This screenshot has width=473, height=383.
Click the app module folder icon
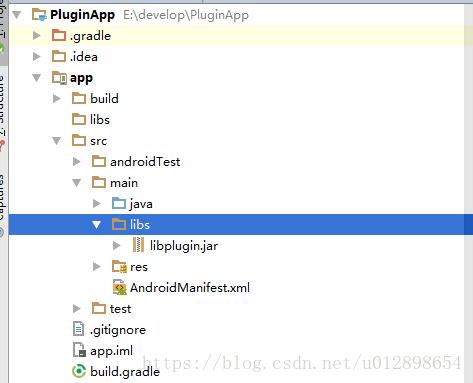pyautogui.click(x=60, y=78)
